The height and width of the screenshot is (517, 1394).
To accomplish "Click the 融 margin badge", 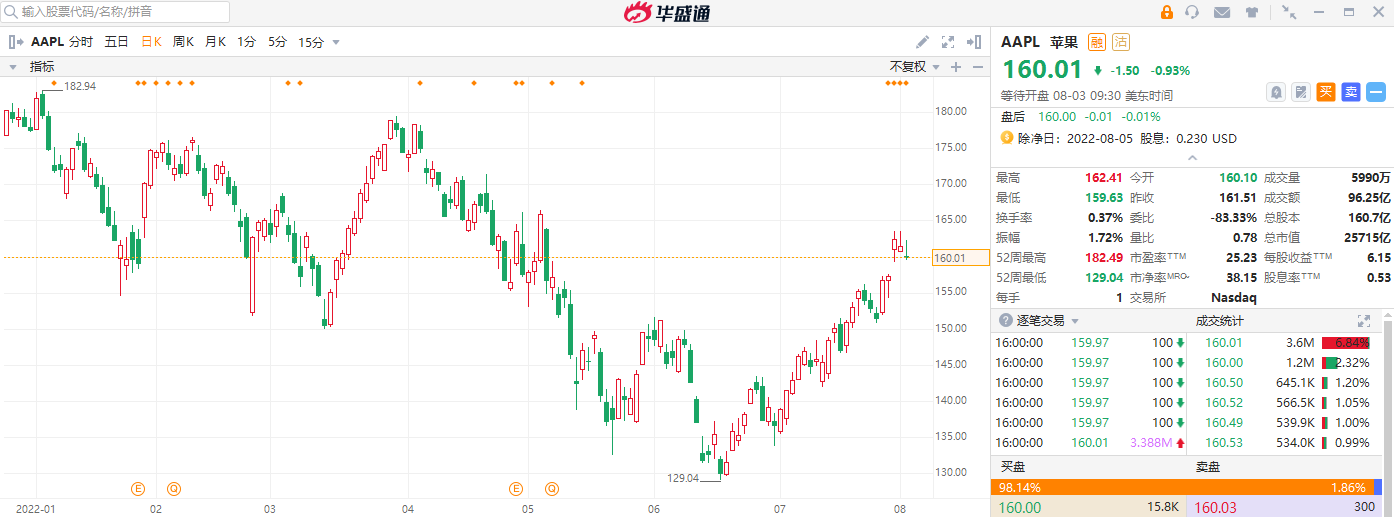I will point(1097,42).
